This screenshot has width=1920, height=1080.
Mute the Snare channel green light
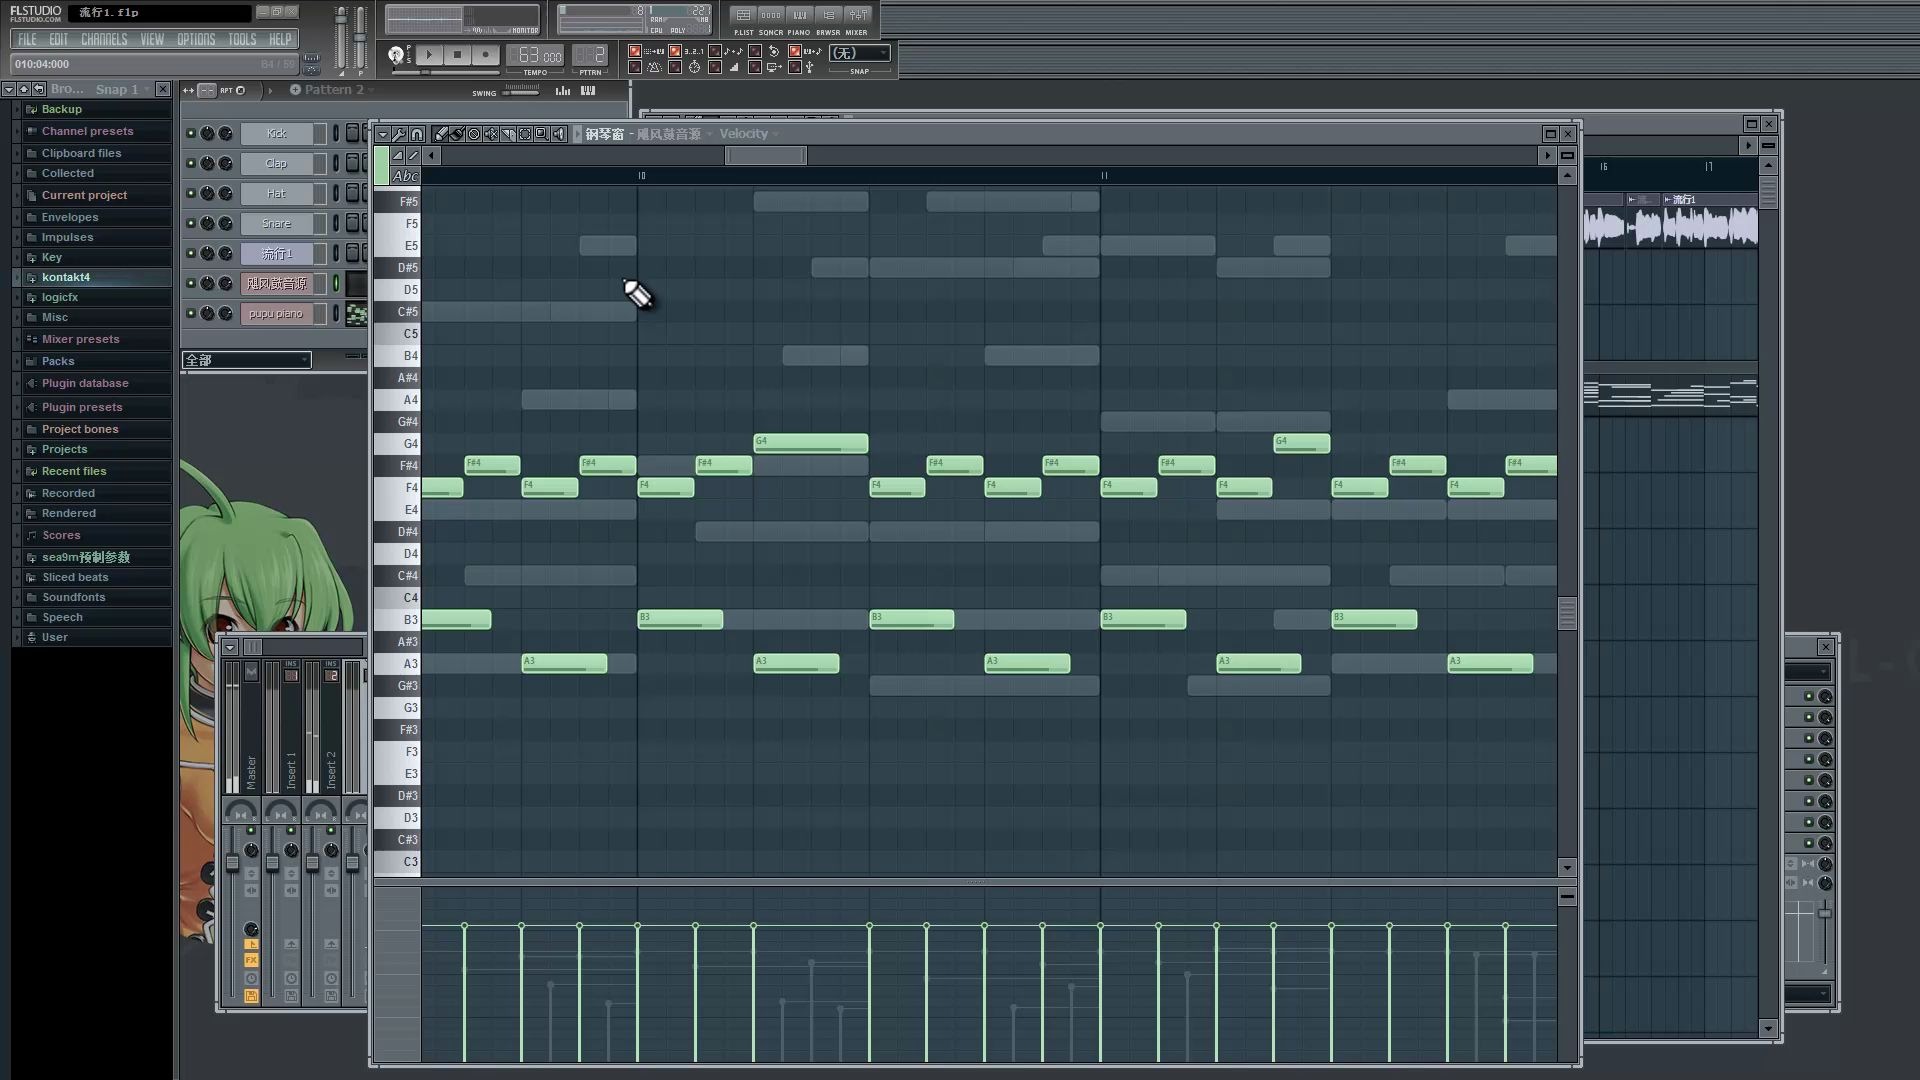(191, 223)
